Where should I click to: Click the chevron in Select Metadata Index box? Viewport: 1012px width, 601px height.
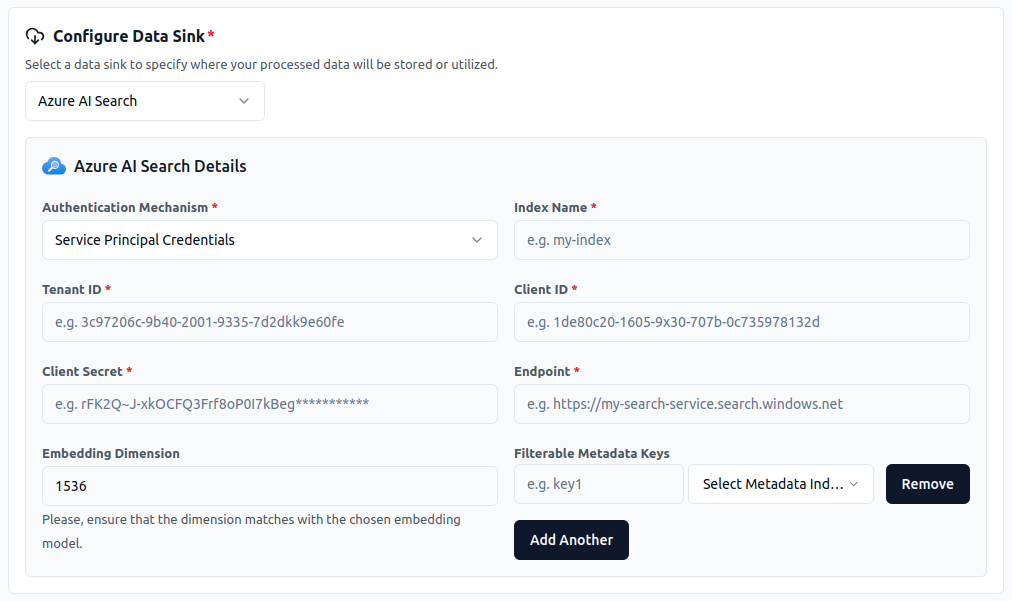pos(854,484)
